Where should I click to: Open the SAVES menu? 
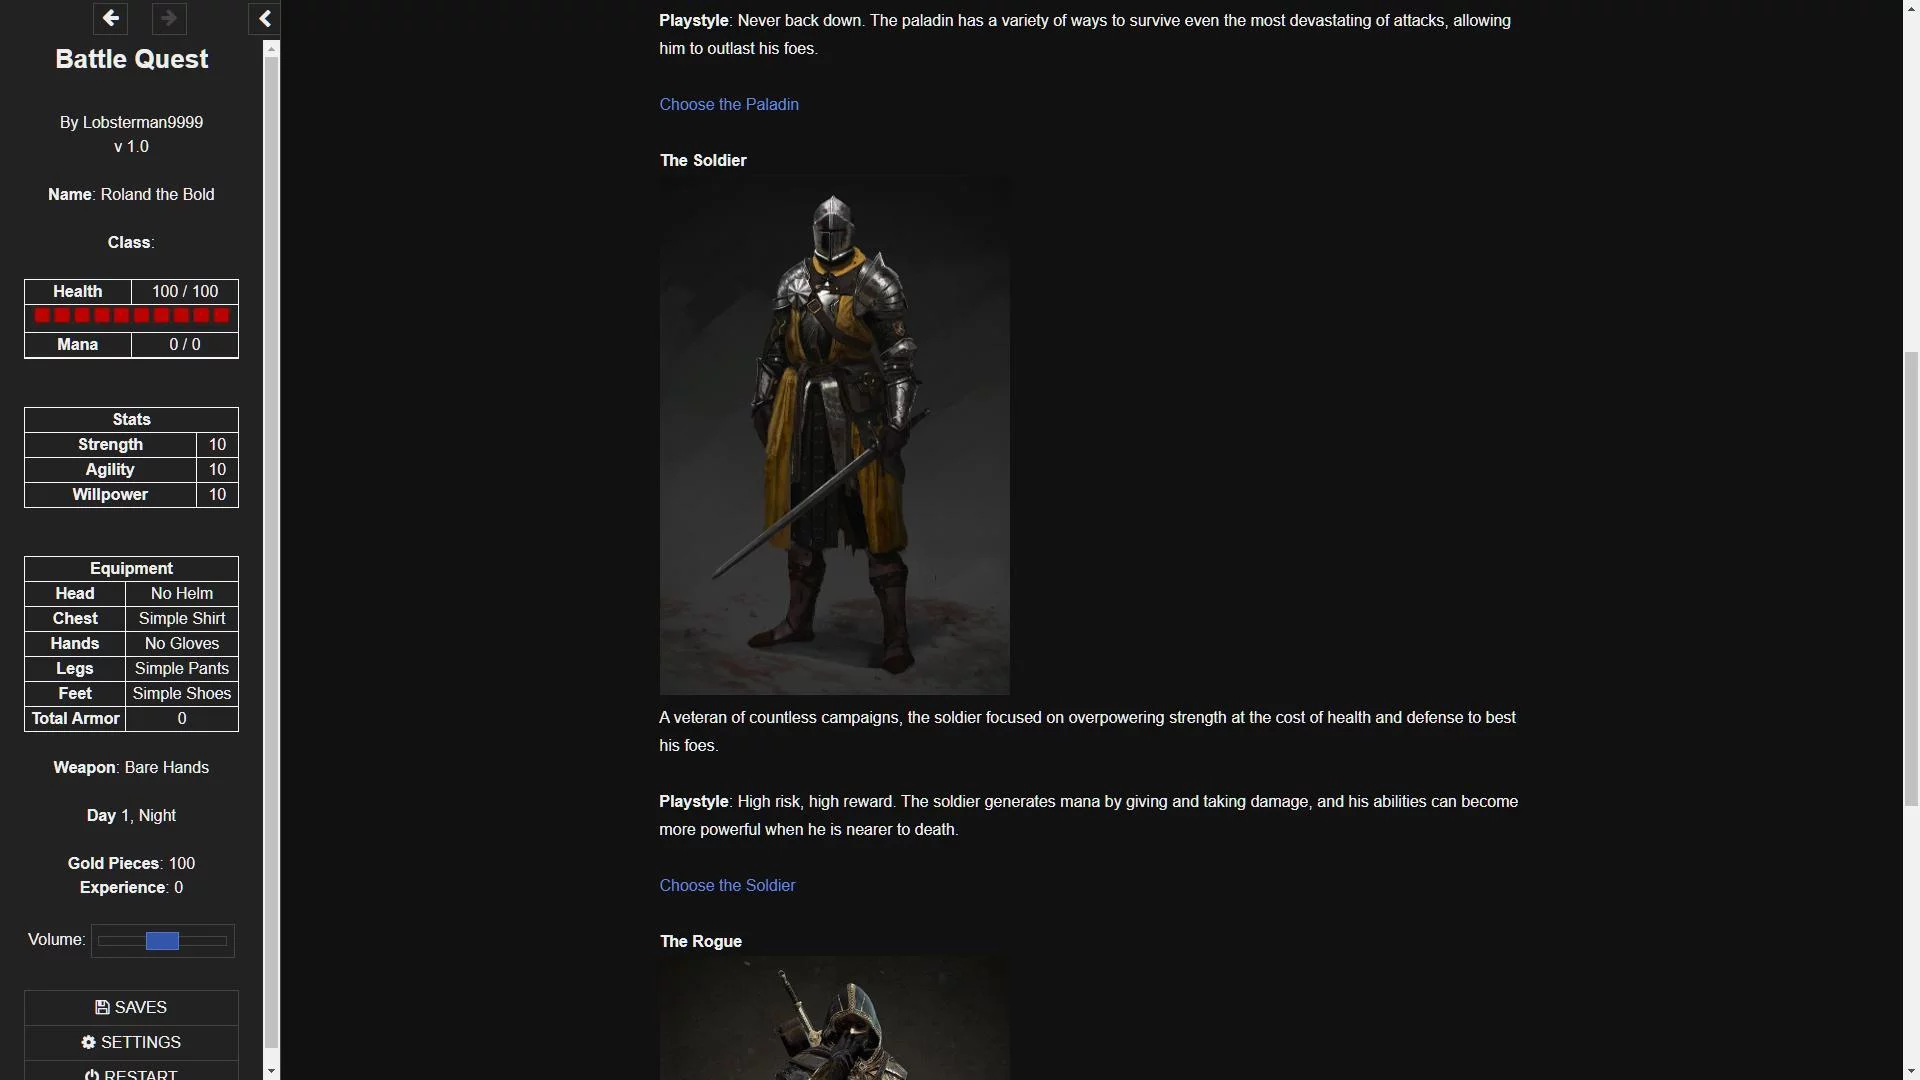coord(131,1007)
